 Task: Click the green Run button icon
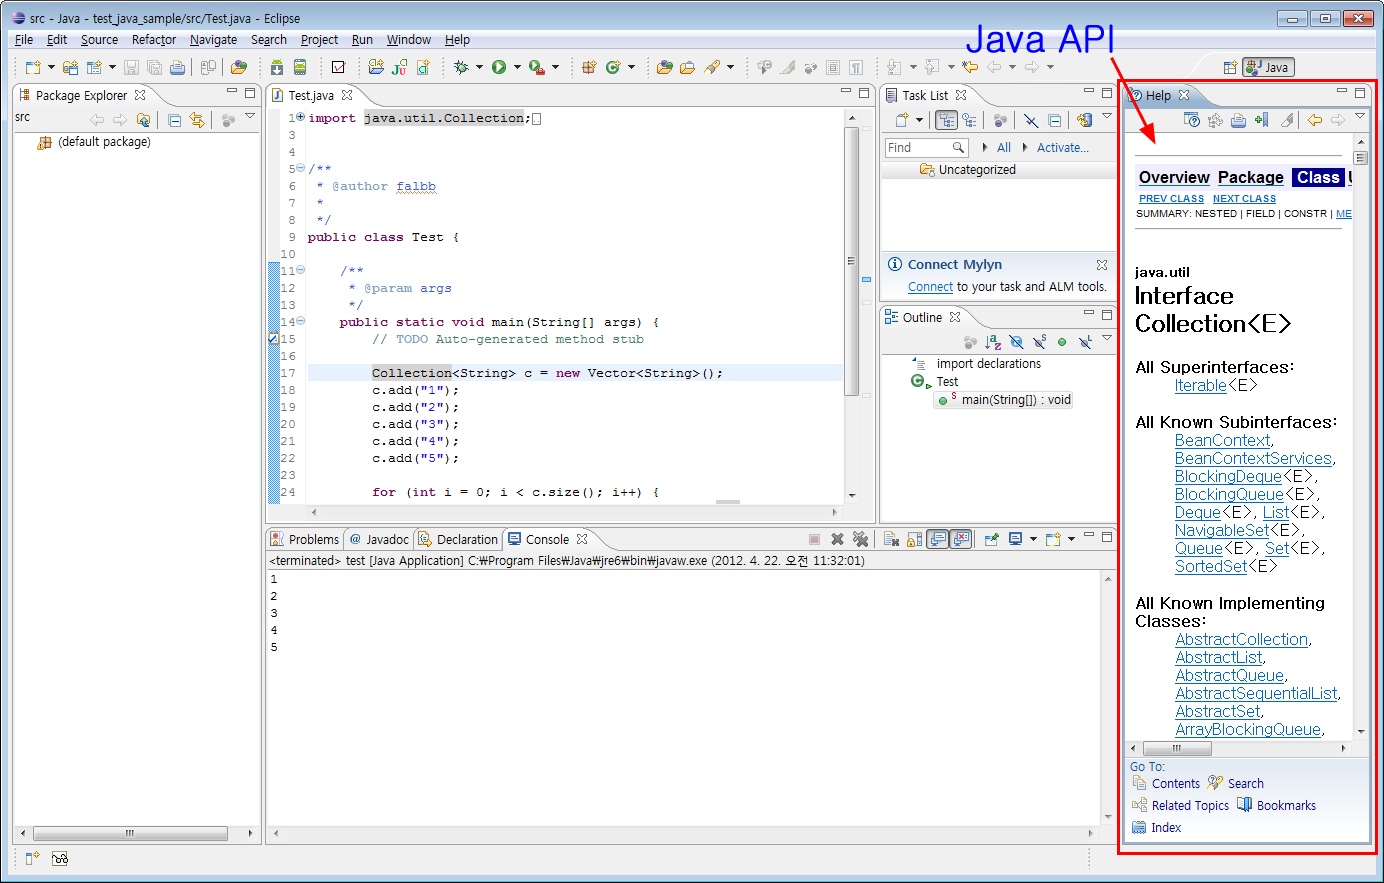click(x=499, y=67)
